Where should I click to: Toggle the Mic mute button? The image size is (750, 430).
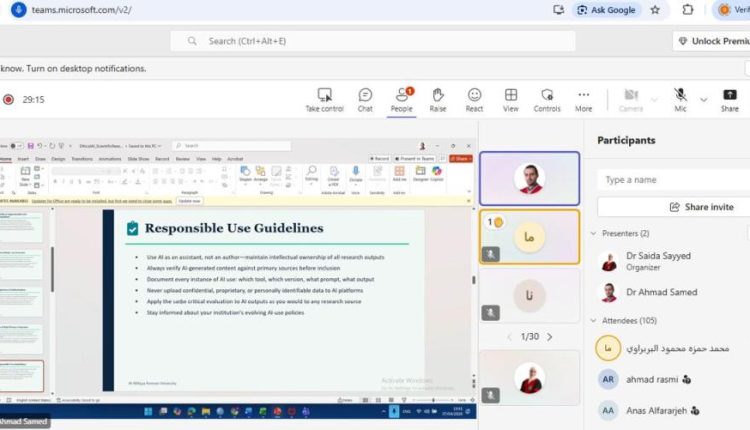680,95
